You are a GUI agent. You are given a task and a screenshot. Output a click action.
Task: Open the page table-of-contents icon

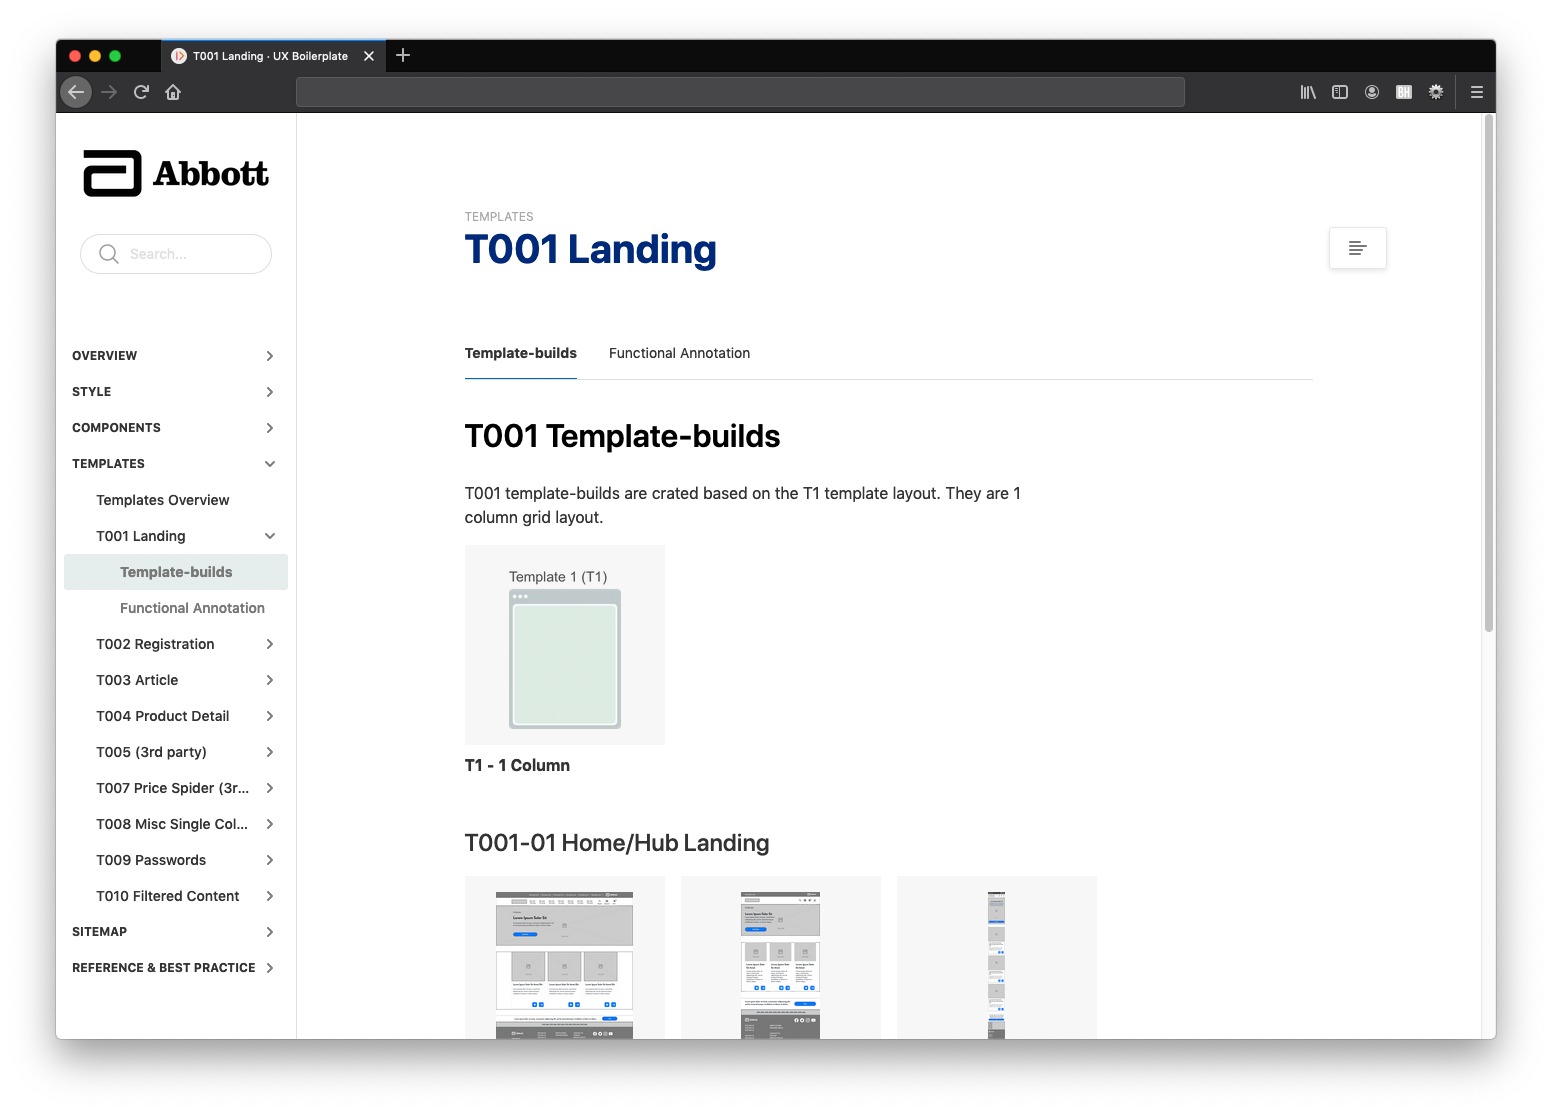1357,247
